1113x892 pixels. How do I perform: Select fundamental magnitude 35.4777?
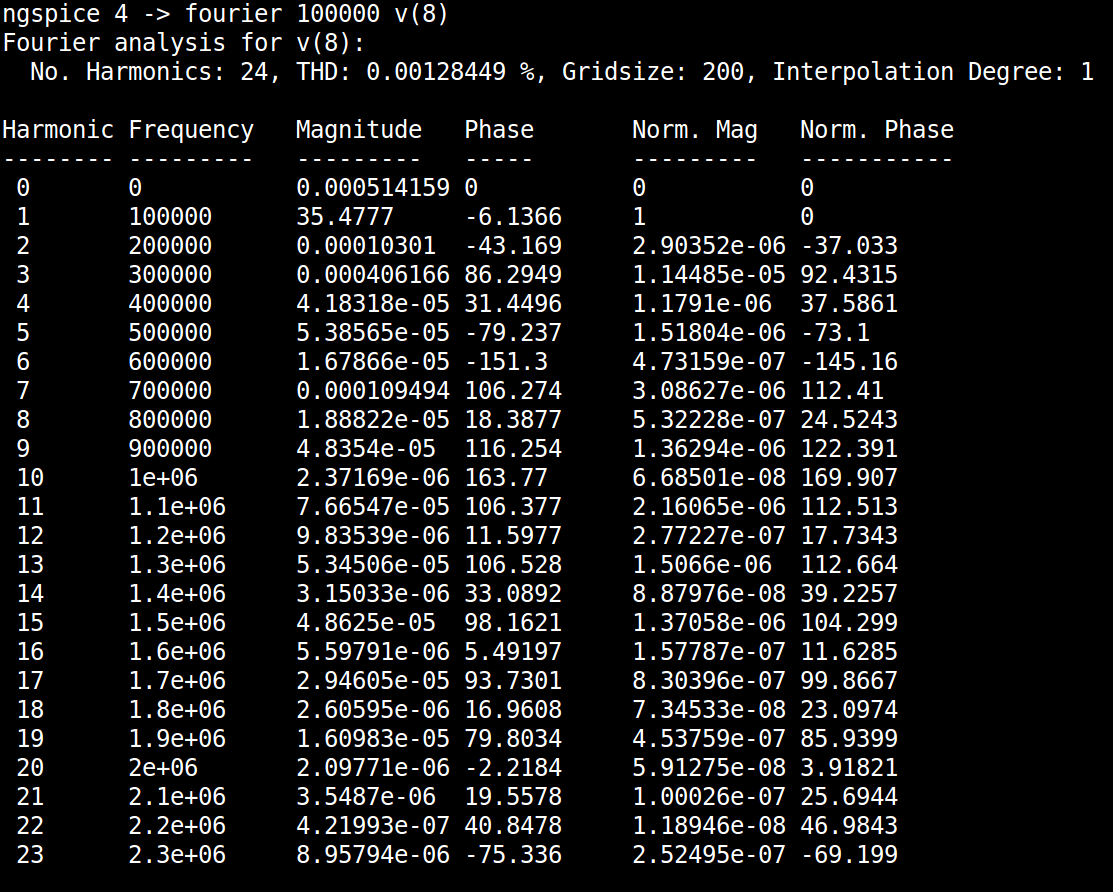click(x=344, y=217)
